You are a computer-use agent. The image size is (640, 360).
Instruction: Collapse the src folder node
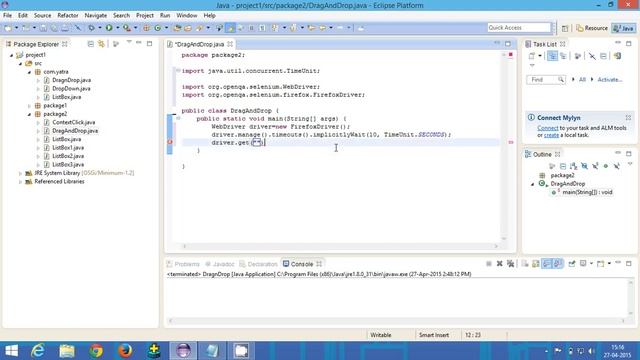(x=20, y=63)
